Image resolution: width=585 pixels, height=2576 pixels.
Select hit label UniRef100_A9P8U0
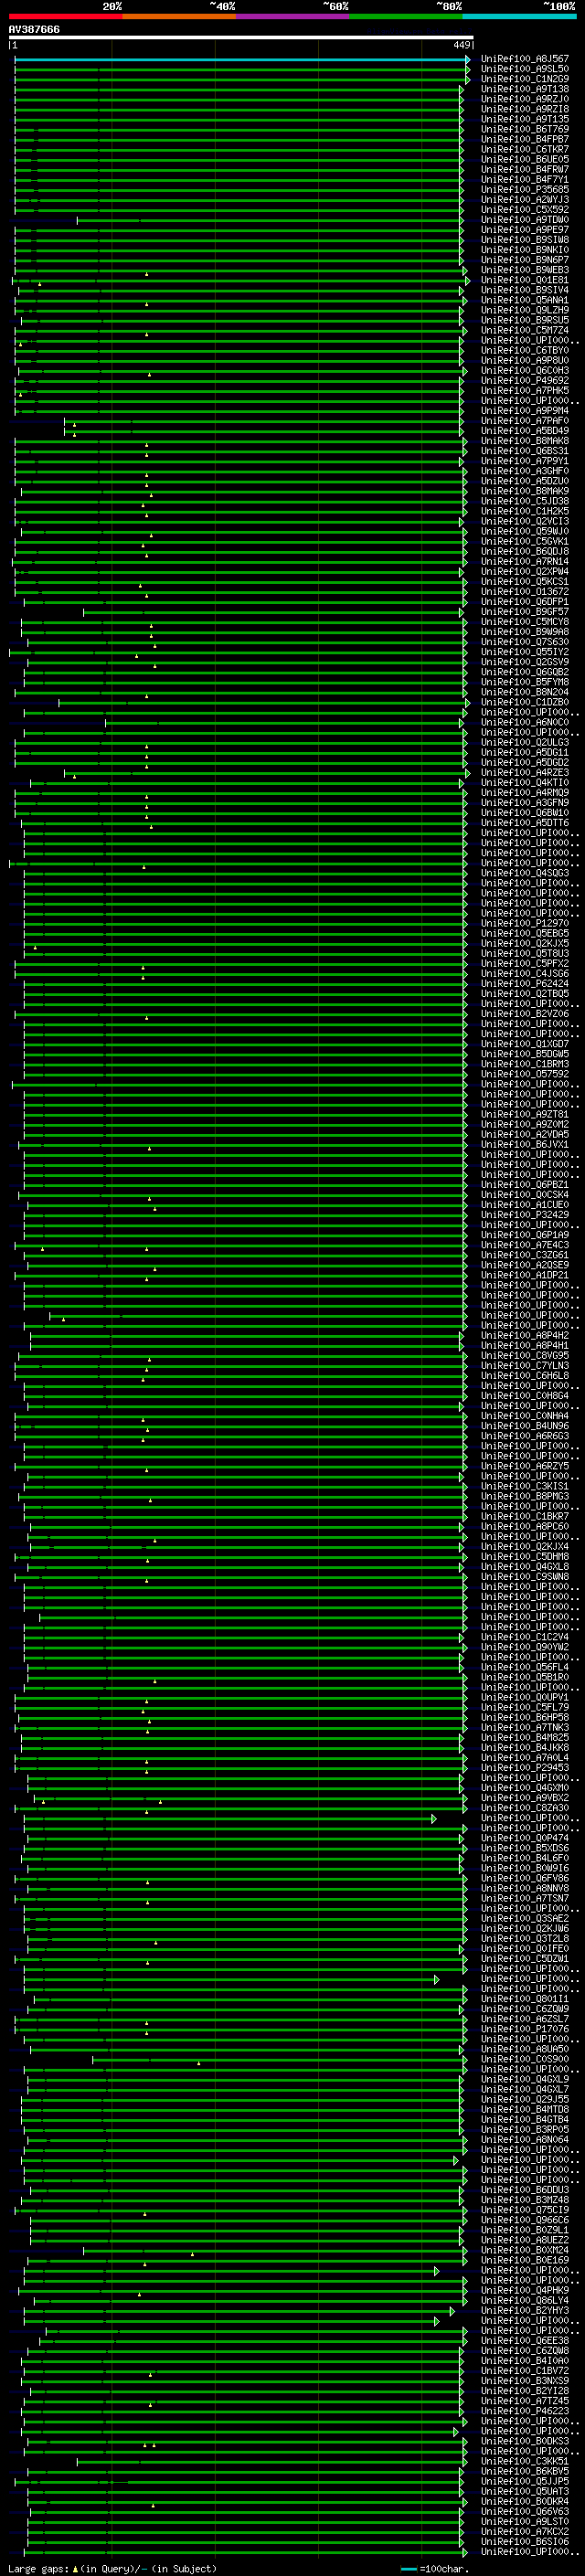click(525, 360)
